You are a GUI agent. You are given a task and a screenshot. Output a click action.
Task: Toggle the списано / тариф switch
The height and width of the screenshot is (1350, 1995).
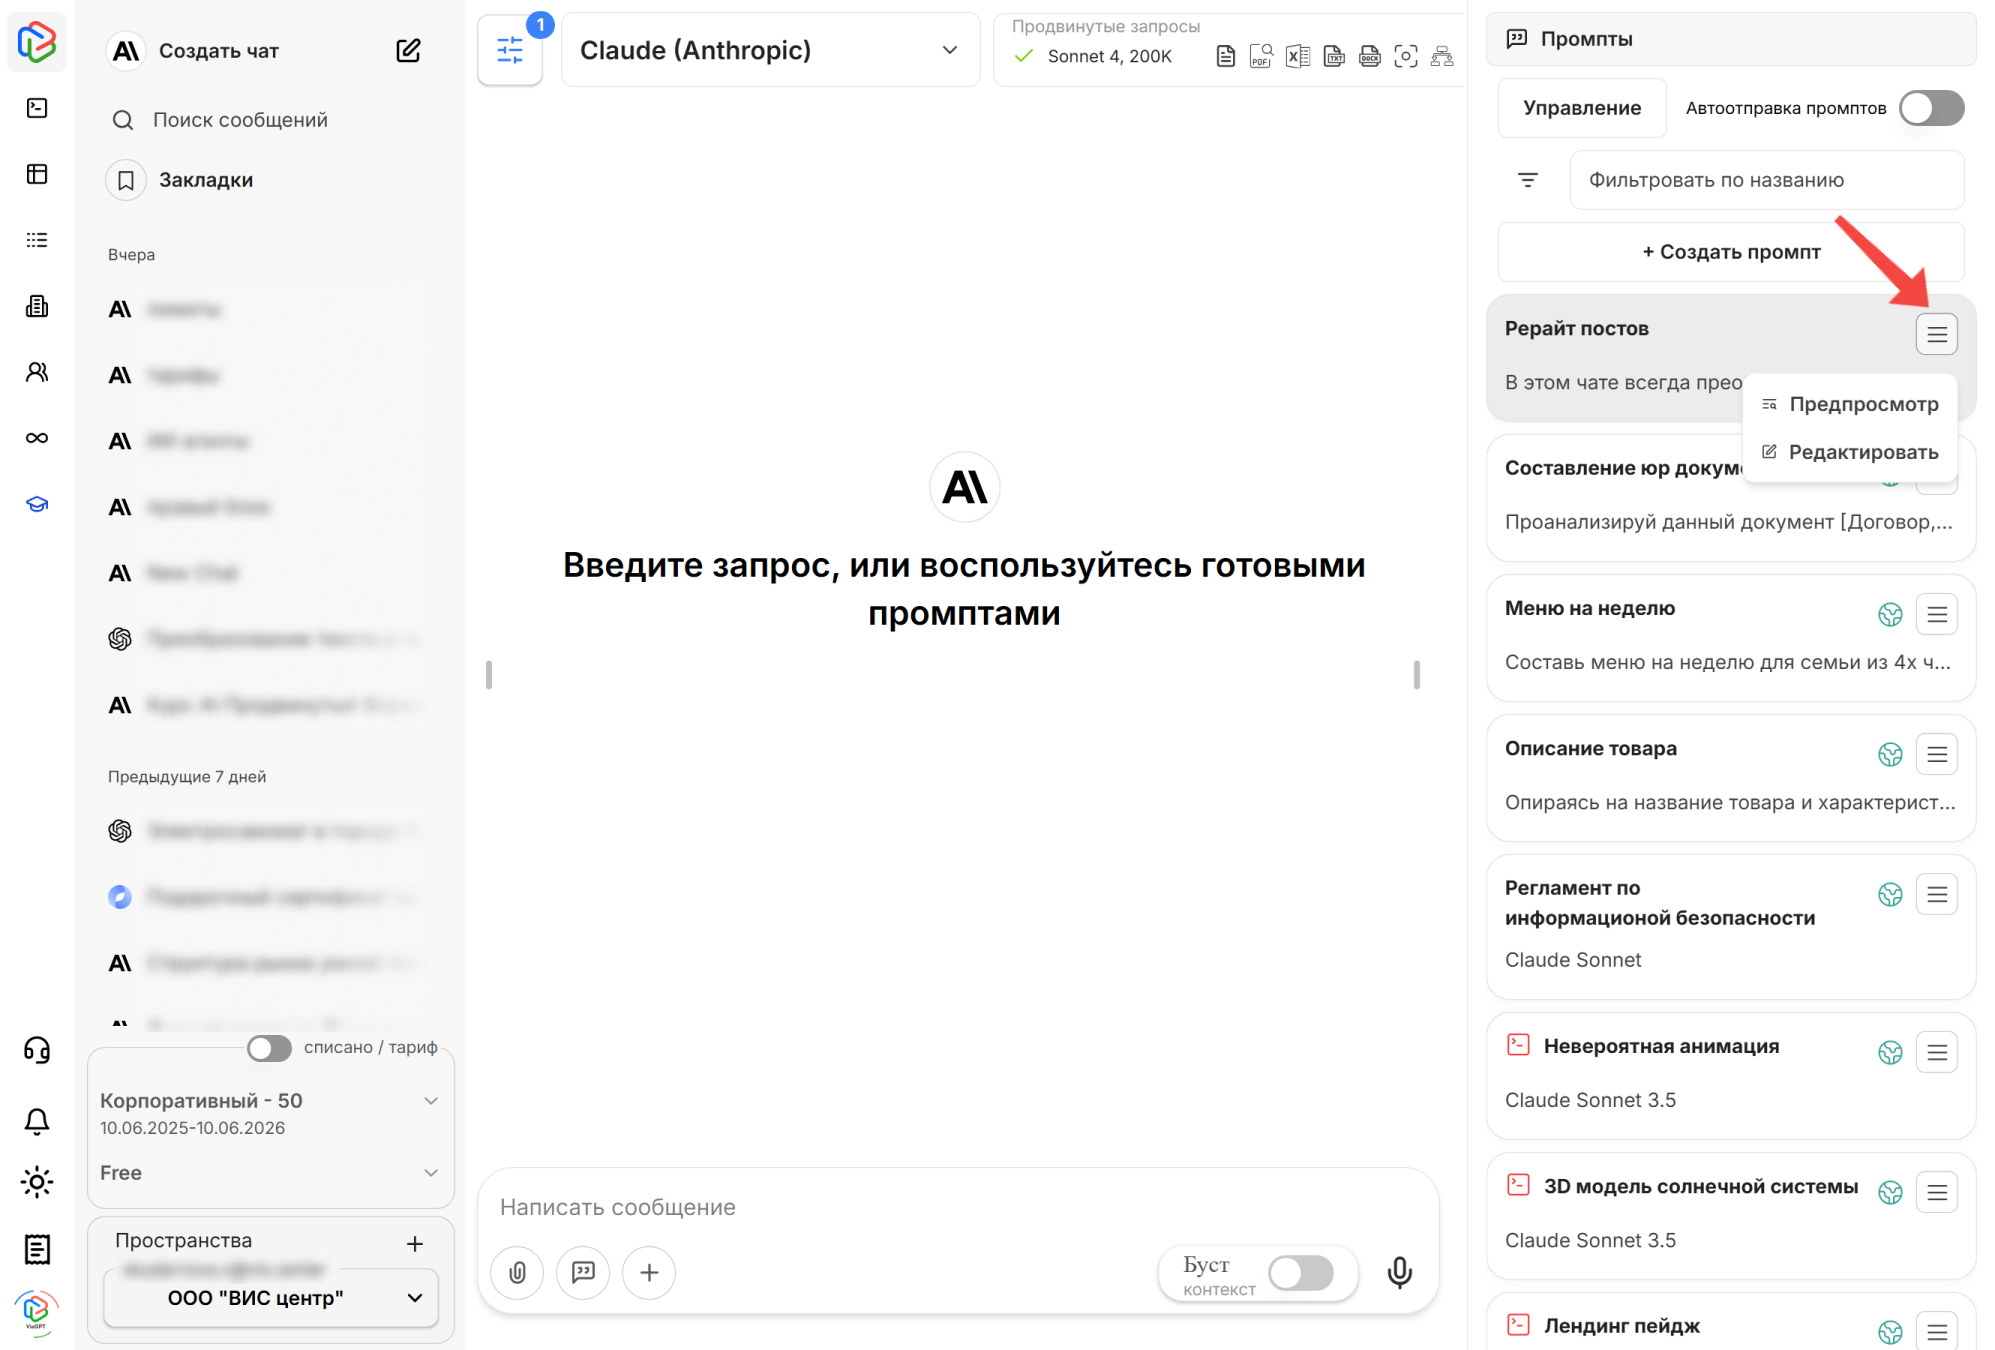(x=269, y=1047)
